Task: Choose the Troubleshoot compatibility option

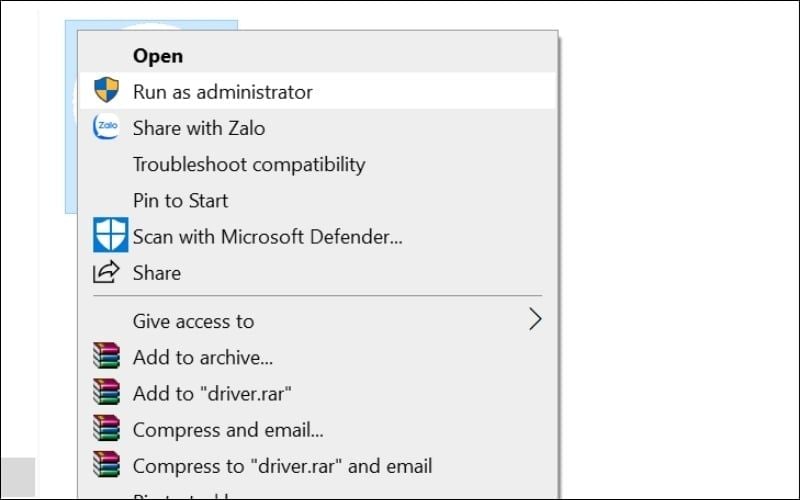Action: click(x=249, y=164)
